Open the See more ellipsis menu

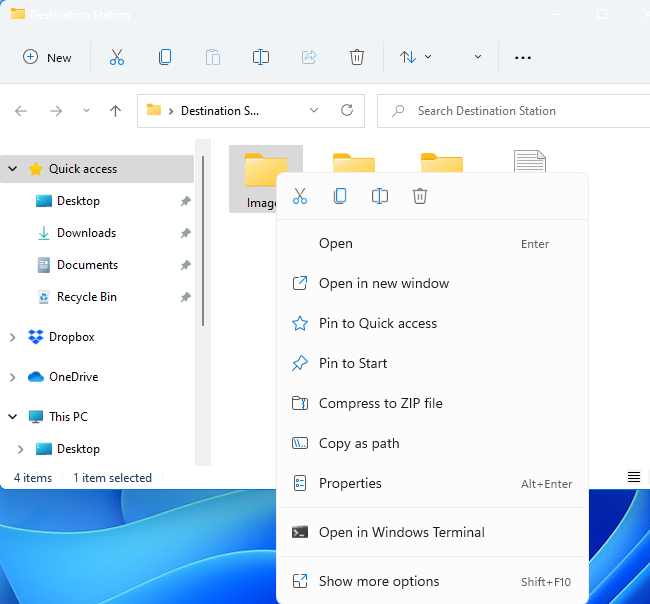(522, 58)
